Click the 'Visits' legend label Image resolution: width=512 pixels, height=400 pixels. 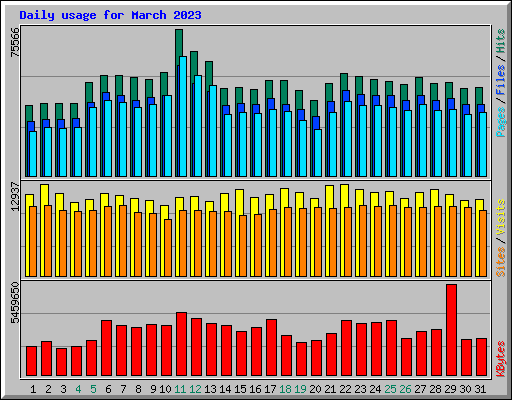[x=501, y=218]
